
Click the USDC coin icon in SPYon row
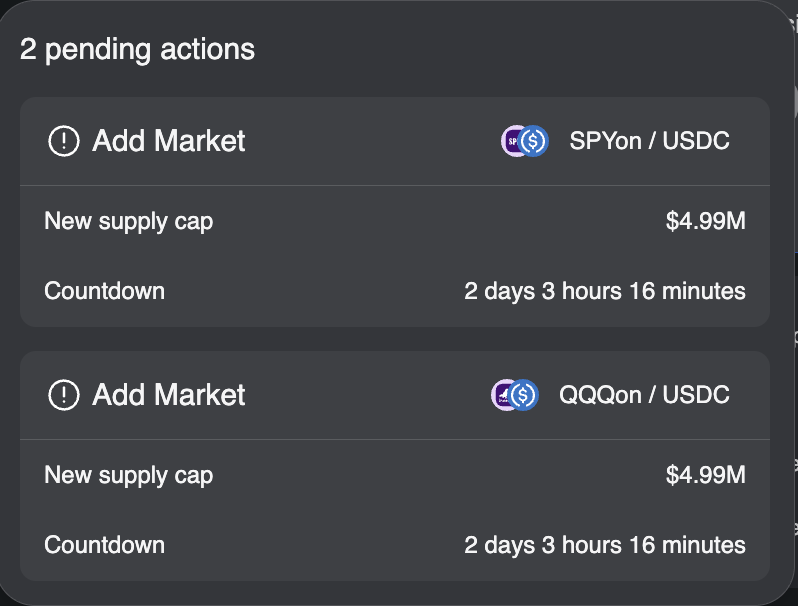535,141
